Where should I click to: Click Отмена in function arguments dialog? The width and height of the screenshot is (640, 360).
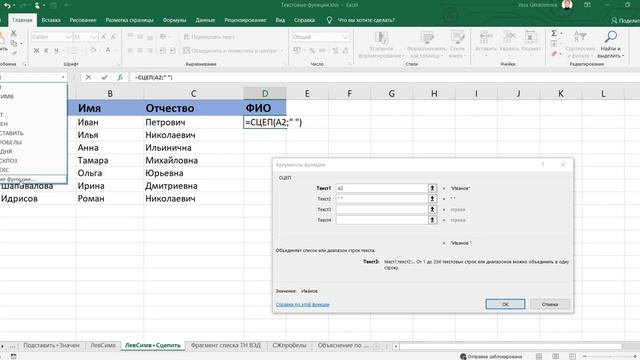coord(550,304)
